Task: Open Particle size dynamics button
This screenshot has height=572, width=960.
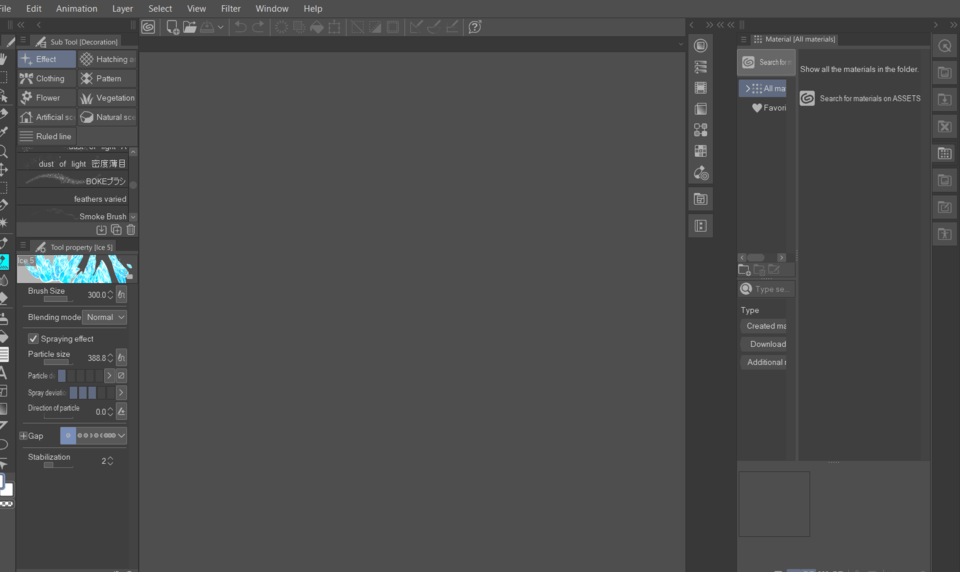Action: 121,358
